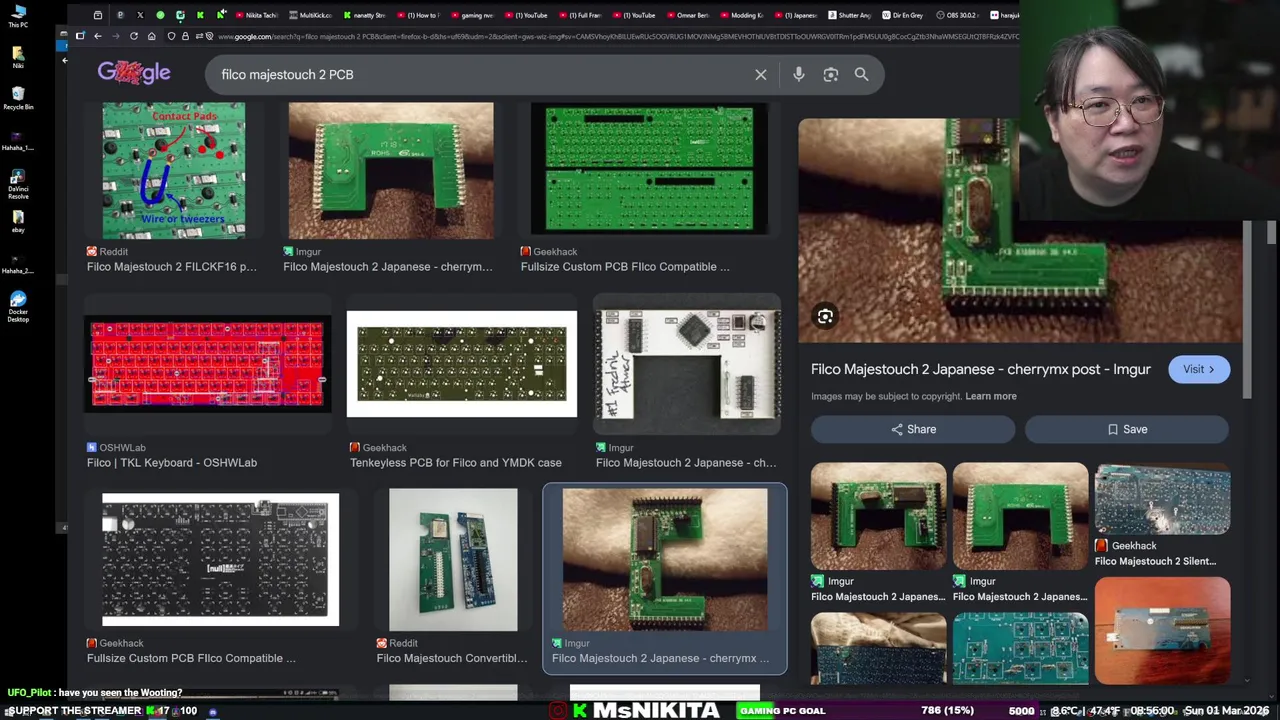This screenshot has width=1280, height=720.
Task: Click large preview image of PCB
Action: [x=1020, y=230]
